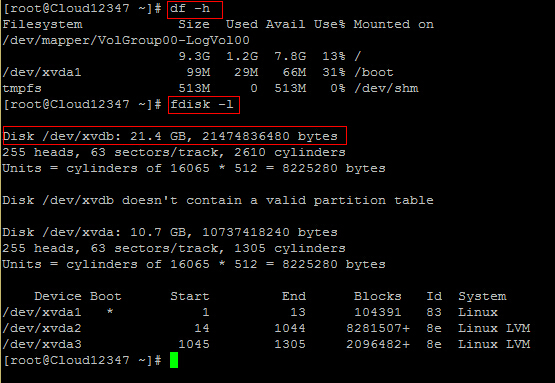Click the '83' partition Id
The height and width of the screenshot is (383, 555).
pos(434,312)
